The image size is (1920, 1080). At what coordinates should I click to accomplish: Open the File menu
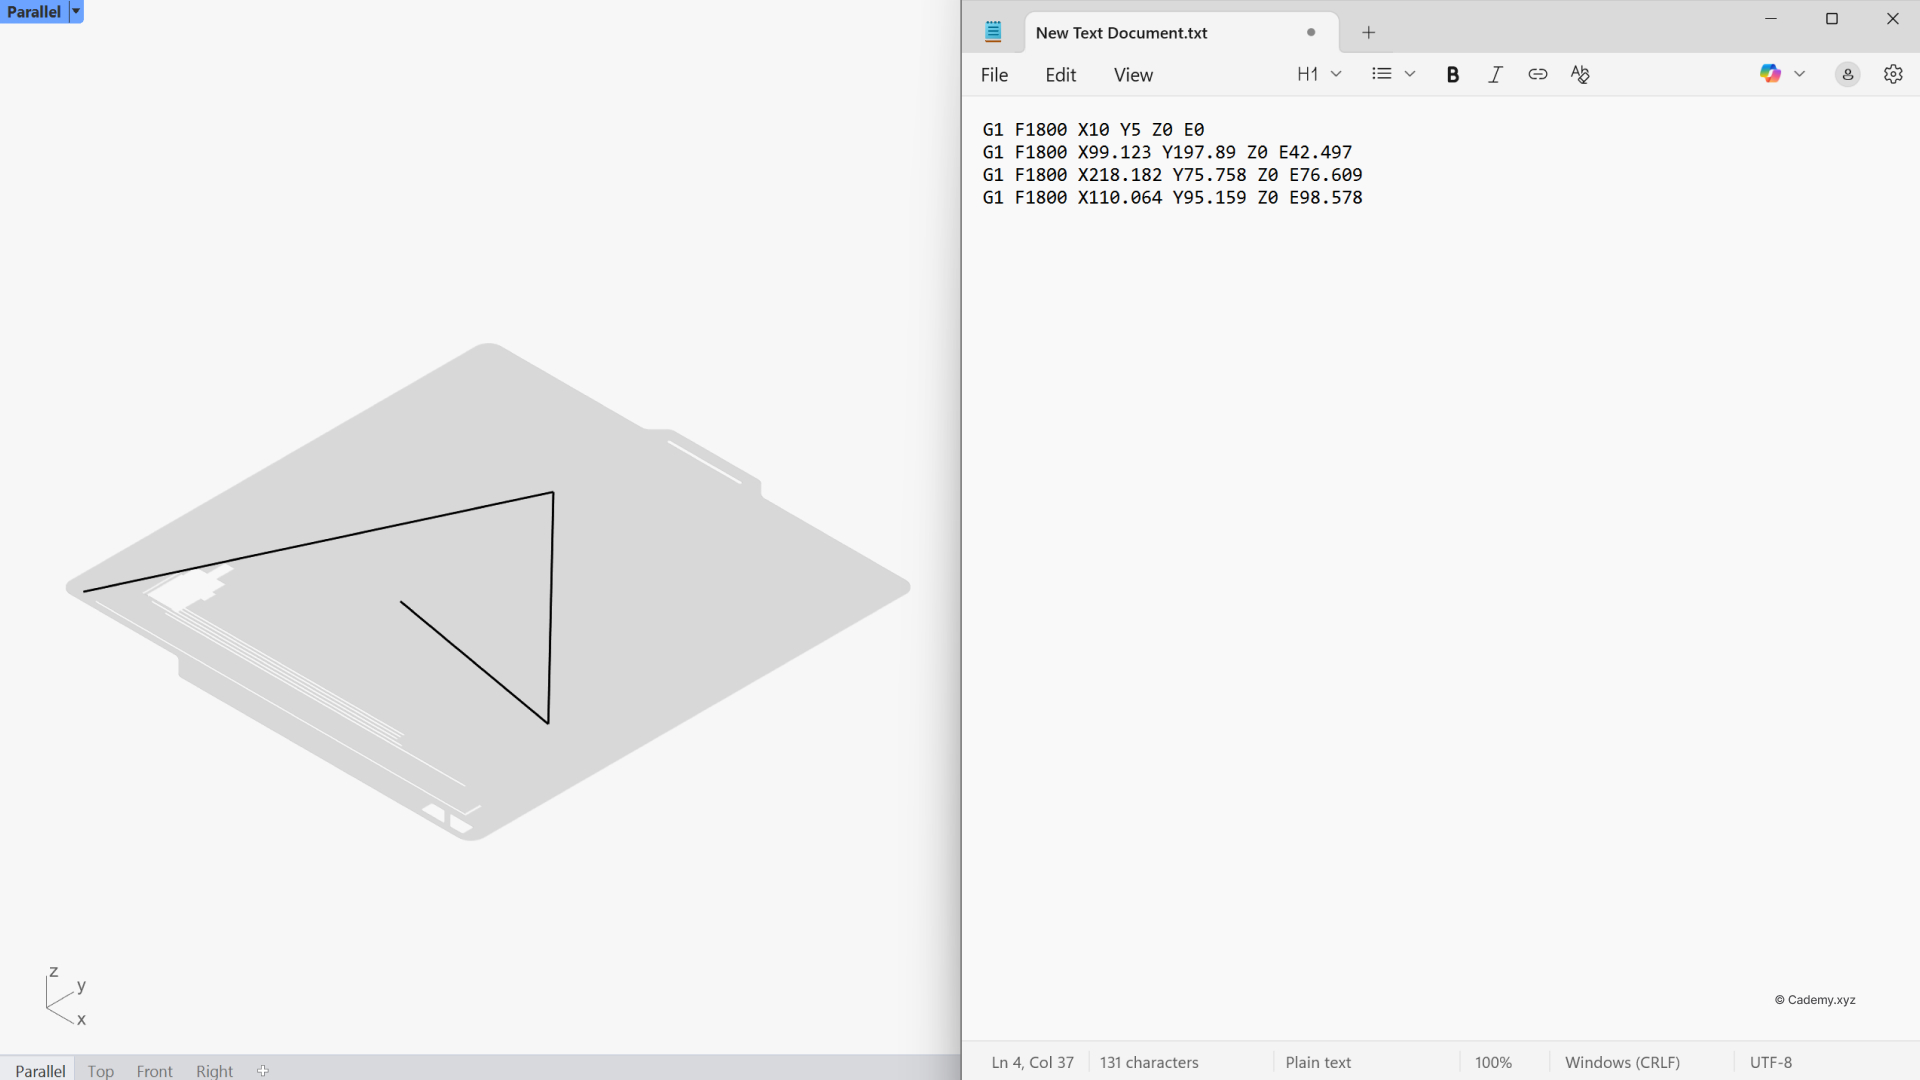click(x=994, y=75)
